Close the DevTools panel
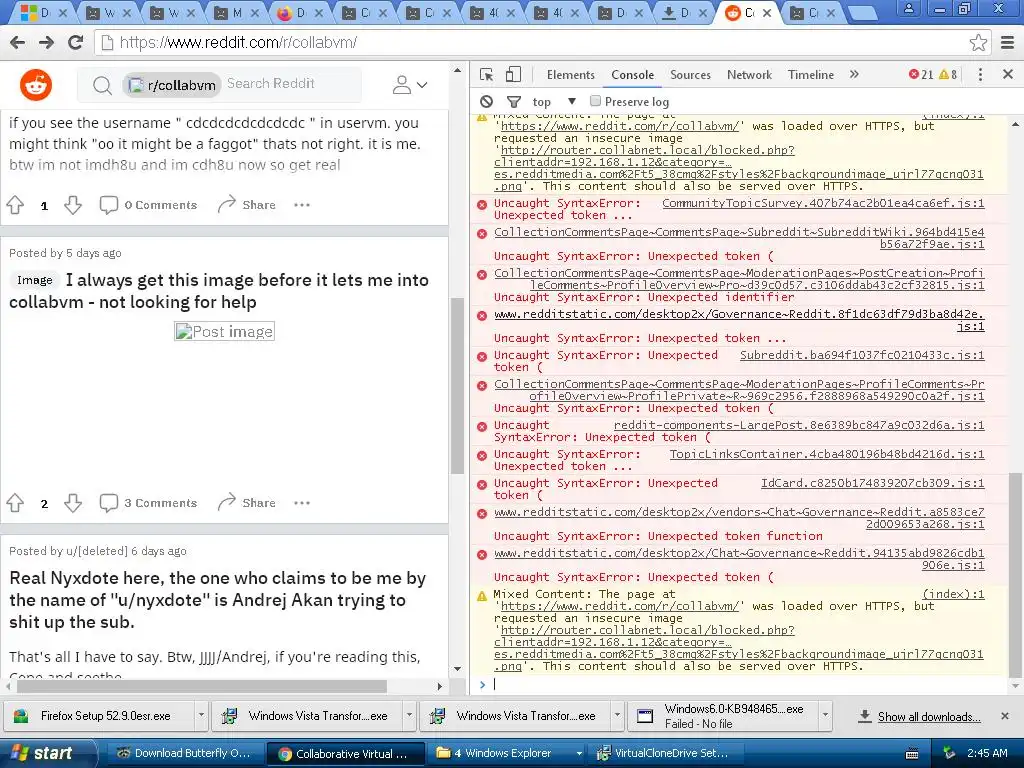The height and width of the screenshot is (768, 1024). coord(1008,74)
